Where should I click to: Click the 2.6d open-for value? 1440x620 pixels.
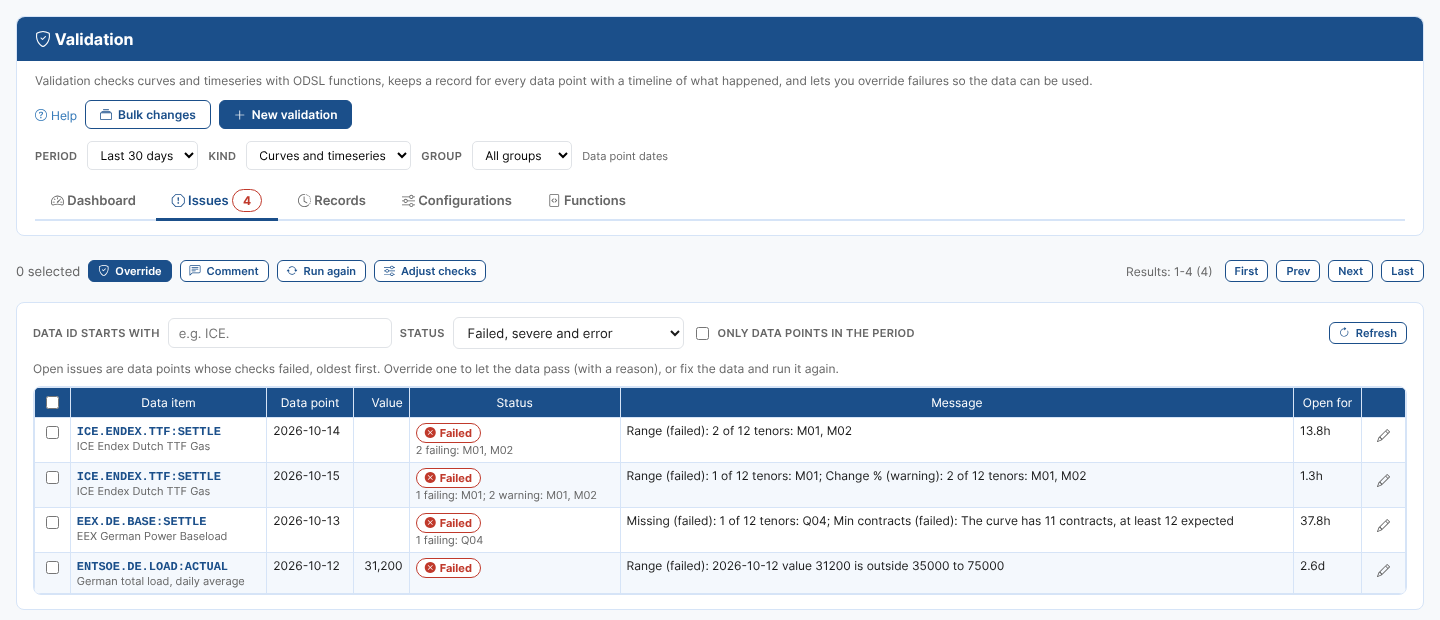1313,566
